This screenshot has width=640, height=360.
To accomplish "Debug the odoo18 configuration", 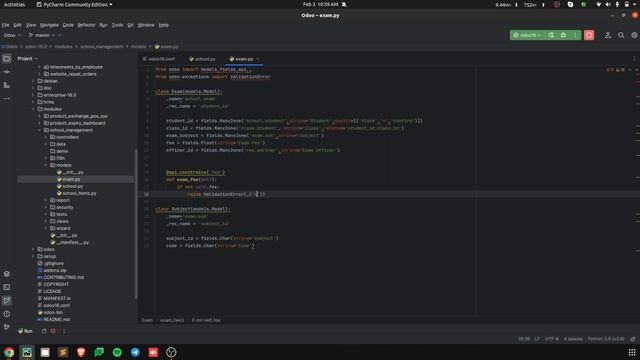I will pyautogui.click(x=563, y=35).
